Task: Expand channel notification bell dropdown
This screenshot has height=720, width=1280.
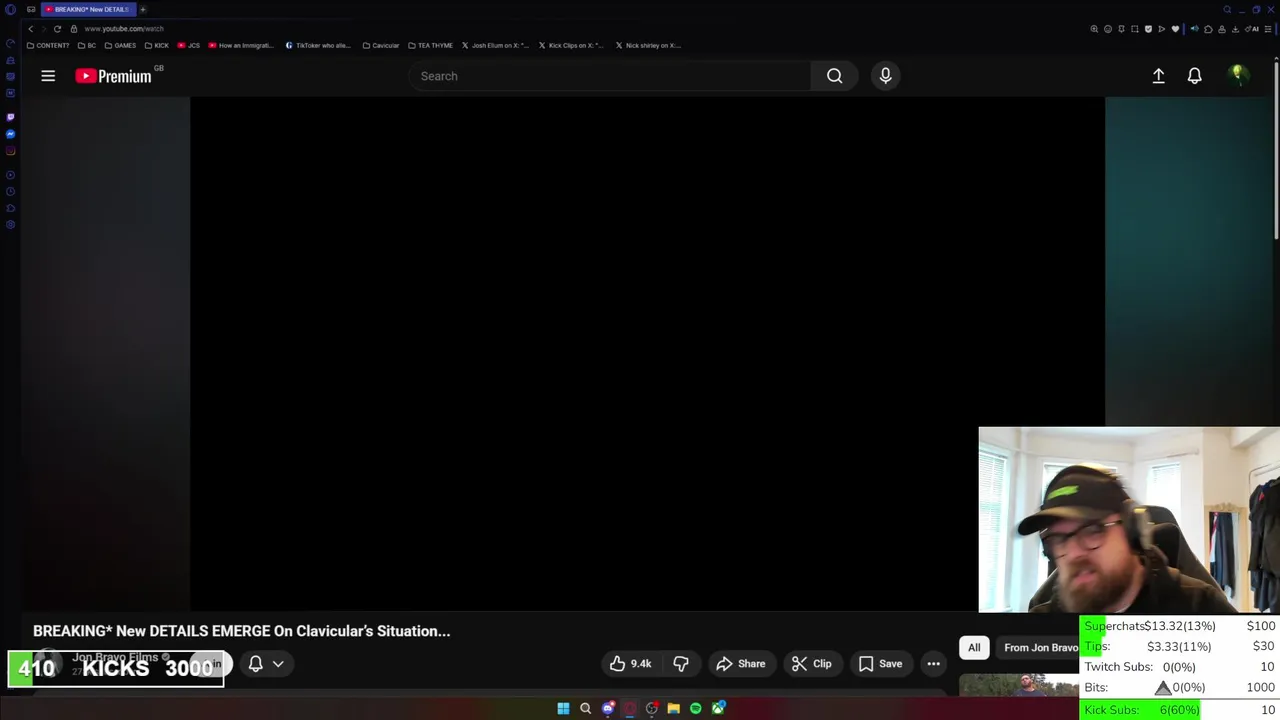Action: [x=266, y=664]
